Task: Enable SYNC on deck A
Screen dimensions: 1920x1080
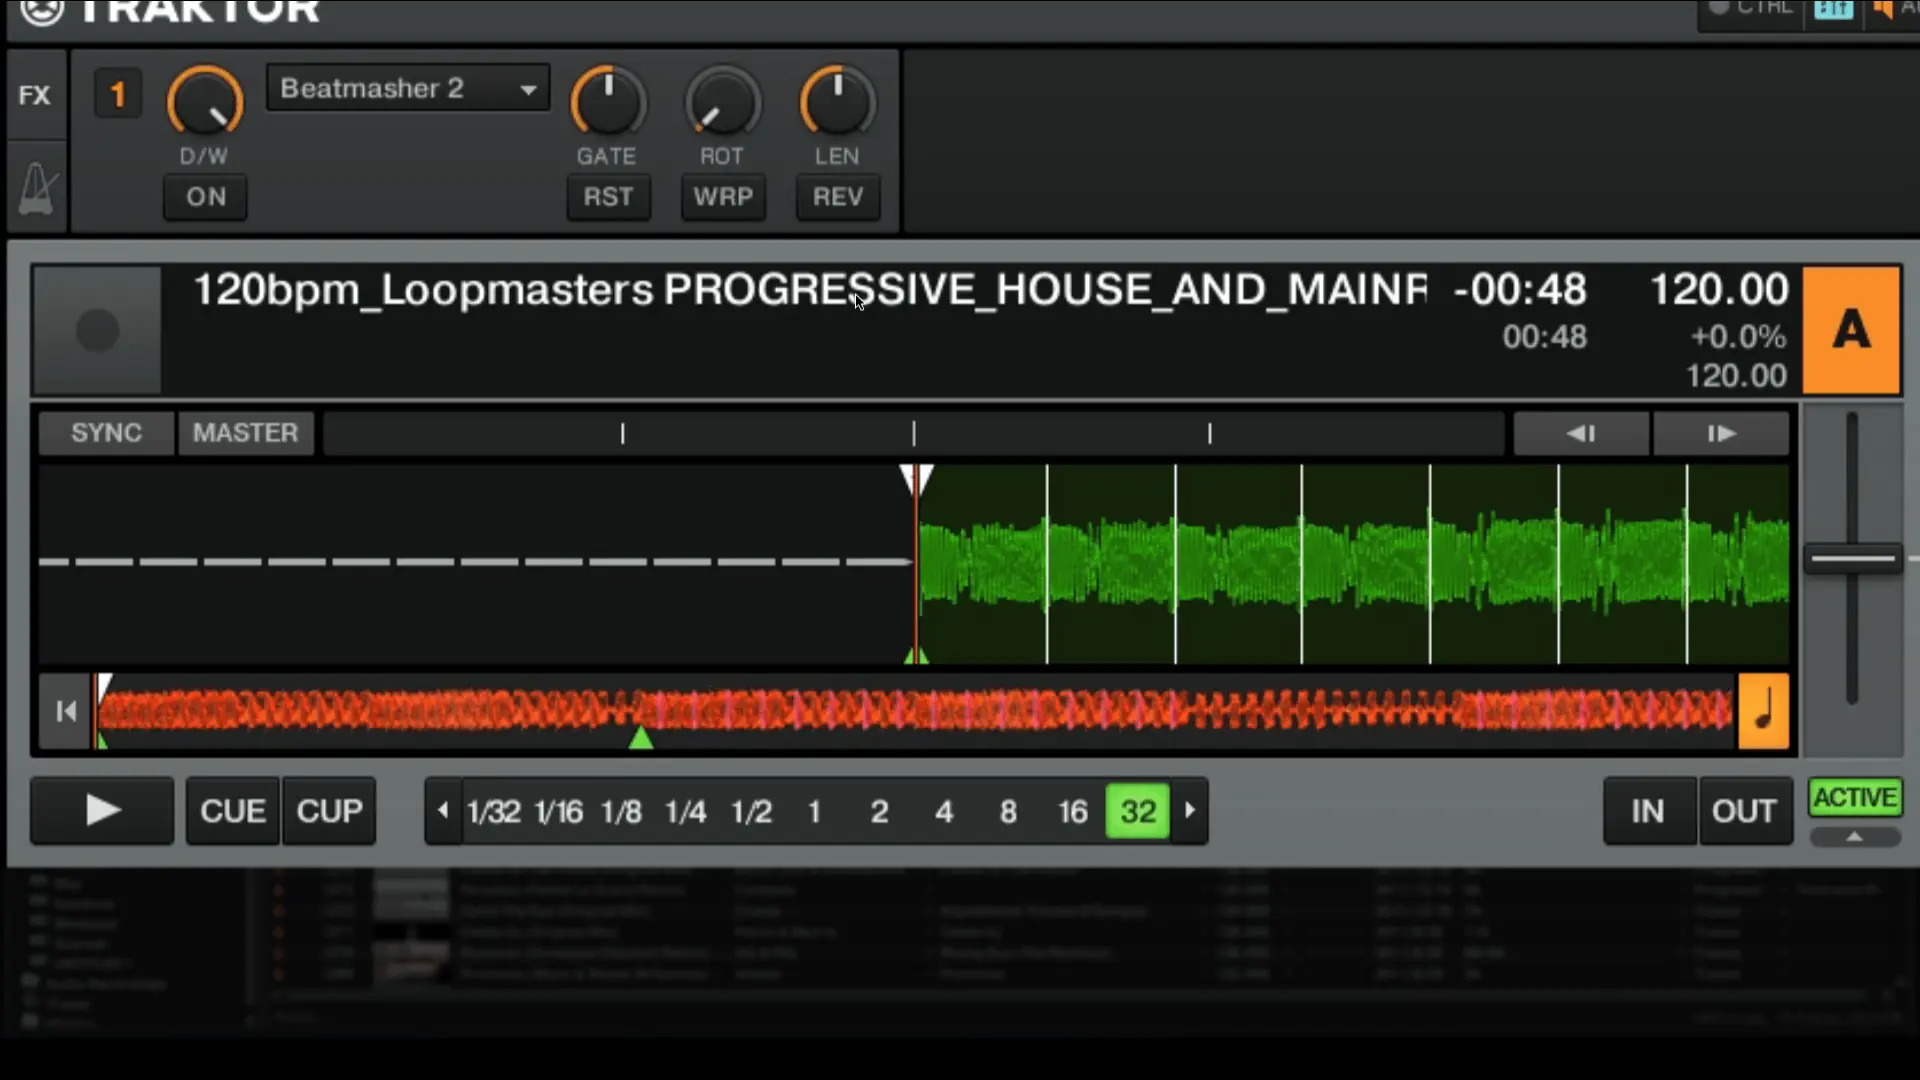Action: point(106,433)
